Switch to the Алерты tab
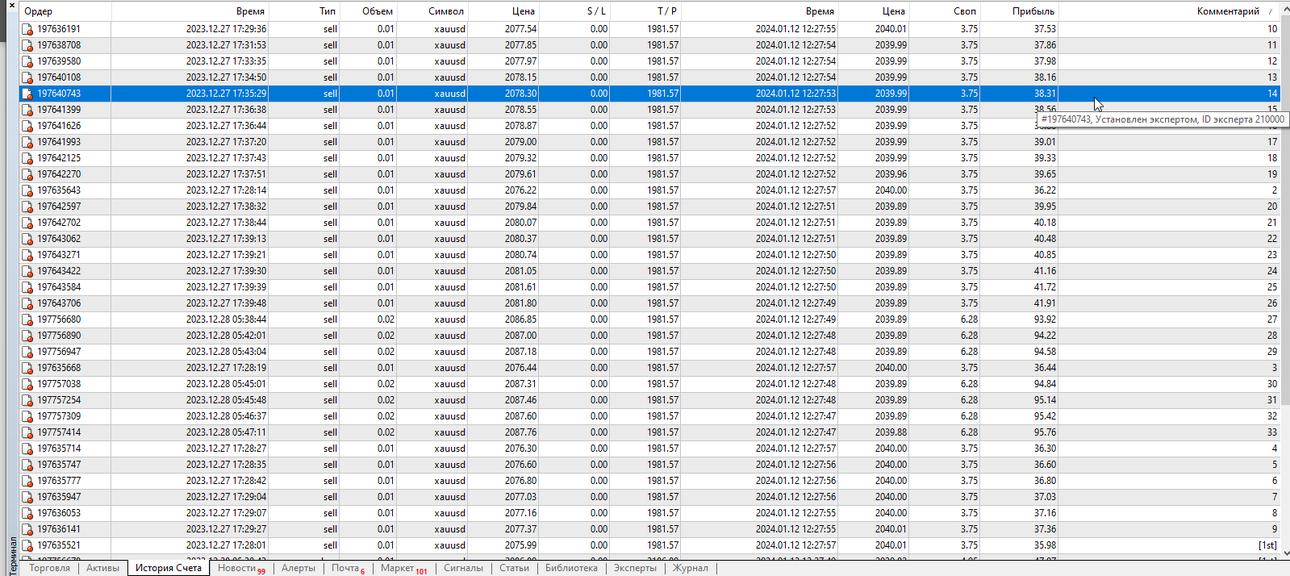This screenshot has width=1290, height=576. click(298, 568)
